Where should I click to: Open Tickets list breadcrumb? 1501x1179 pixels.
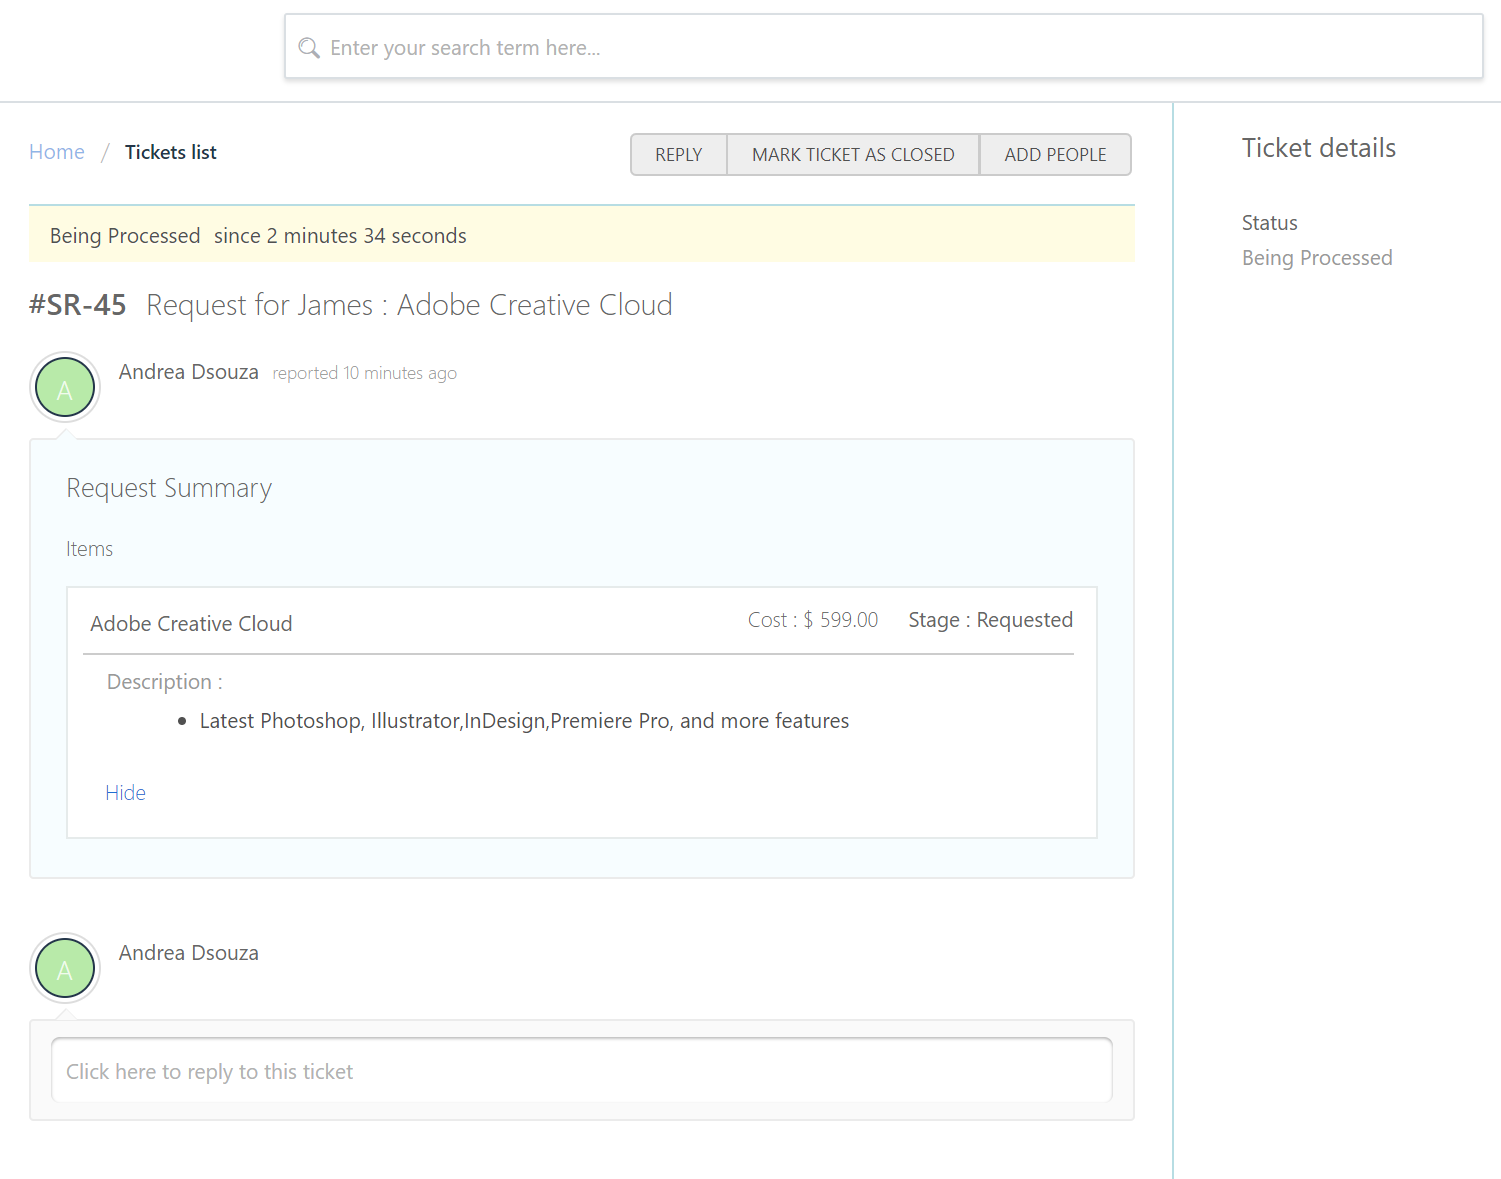point(171,152)
